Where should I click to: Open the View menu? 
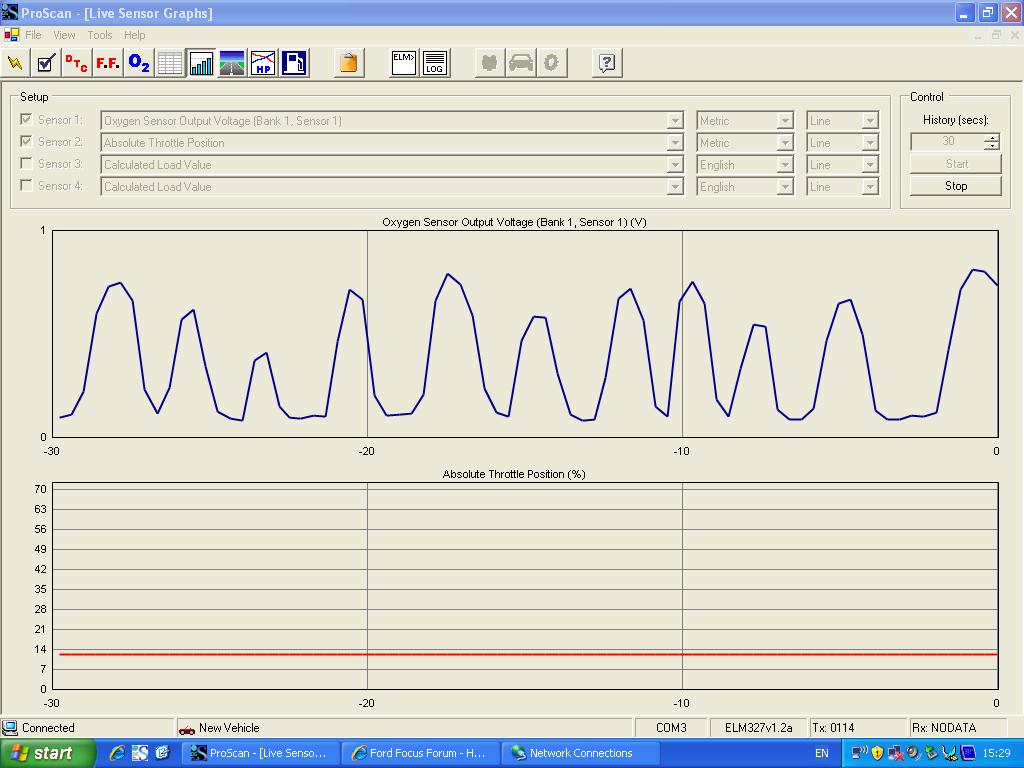coord(64,35)
